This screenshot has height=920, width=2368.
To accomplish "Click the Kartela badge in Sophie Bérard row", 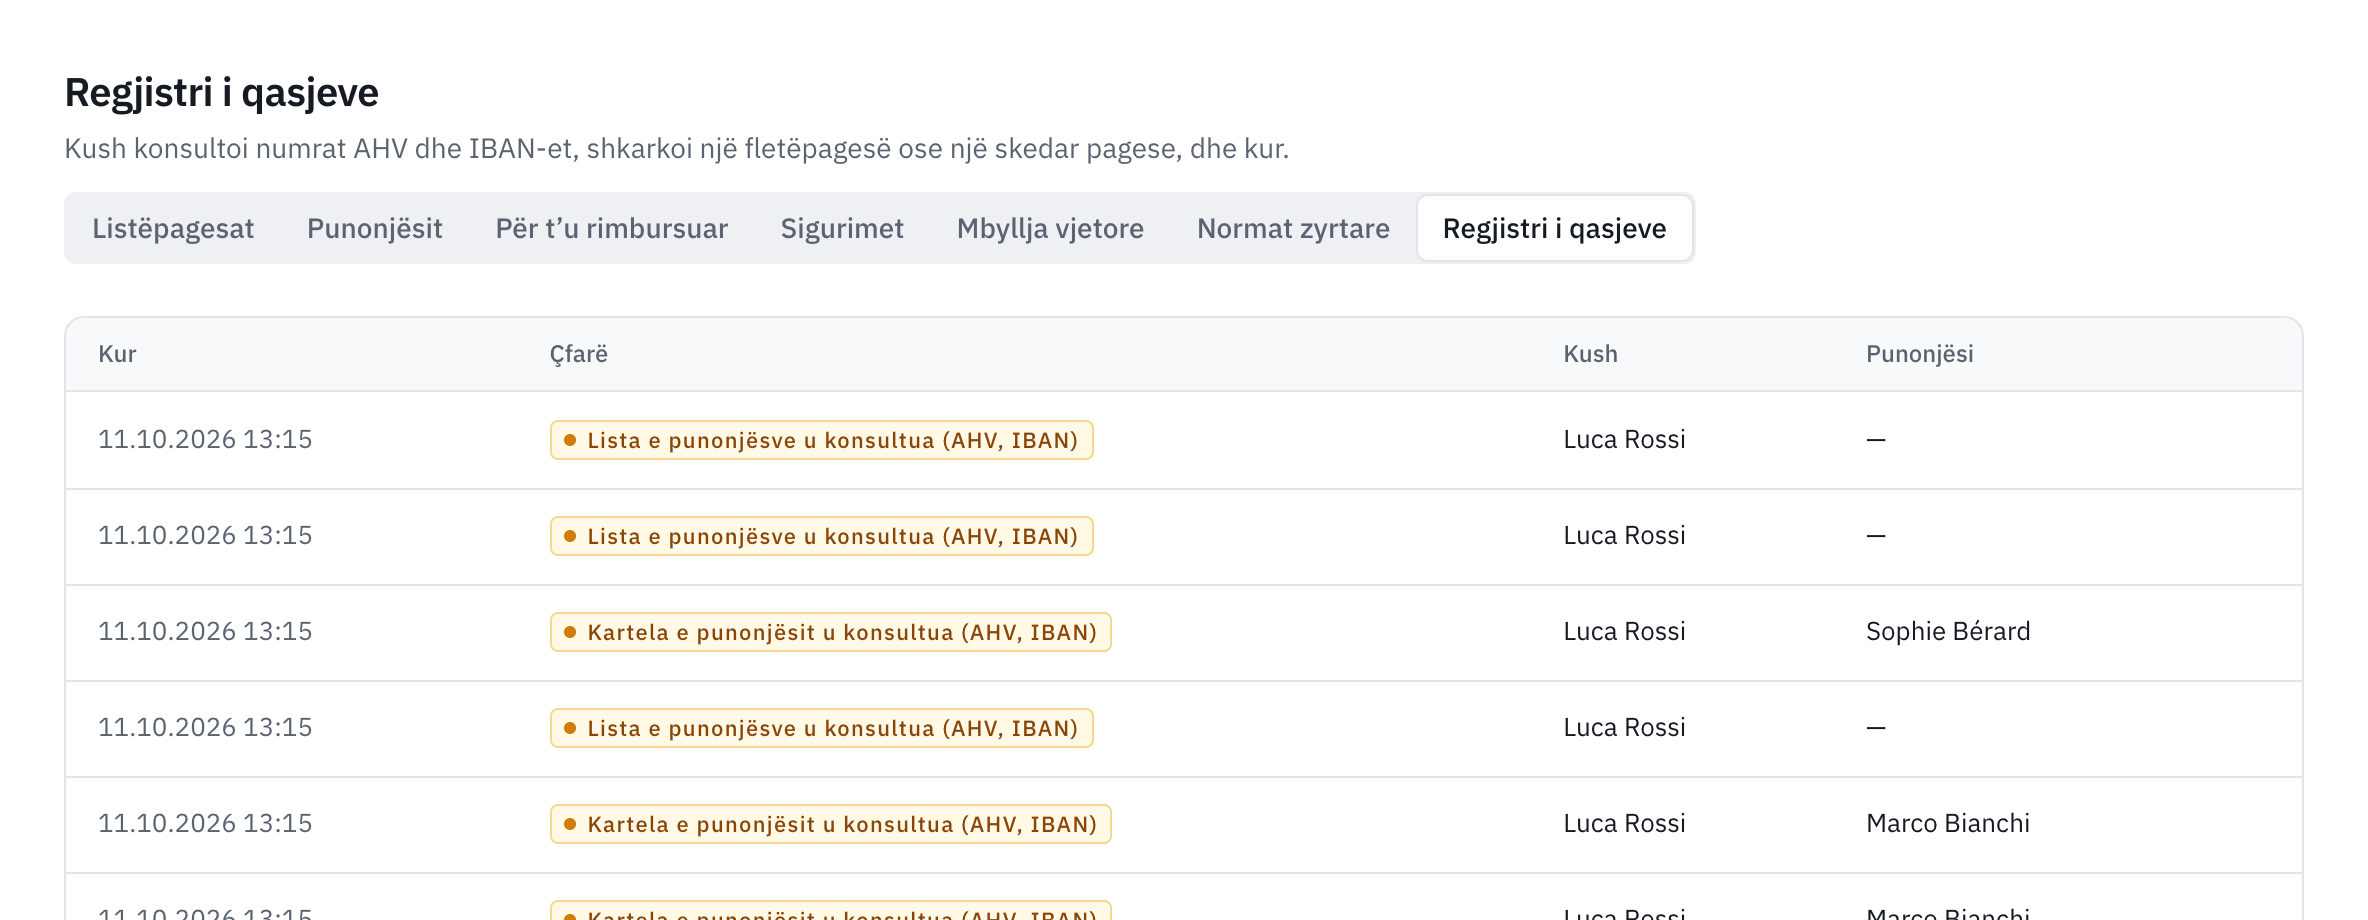I will click(x=831, y=632).
